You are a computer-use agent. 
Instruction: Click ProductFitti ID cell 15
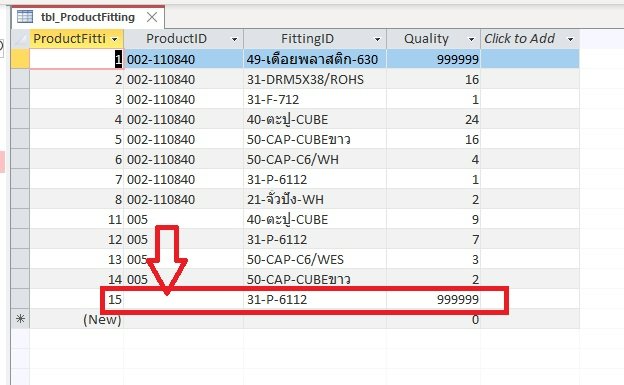click(x=76, y=299)
